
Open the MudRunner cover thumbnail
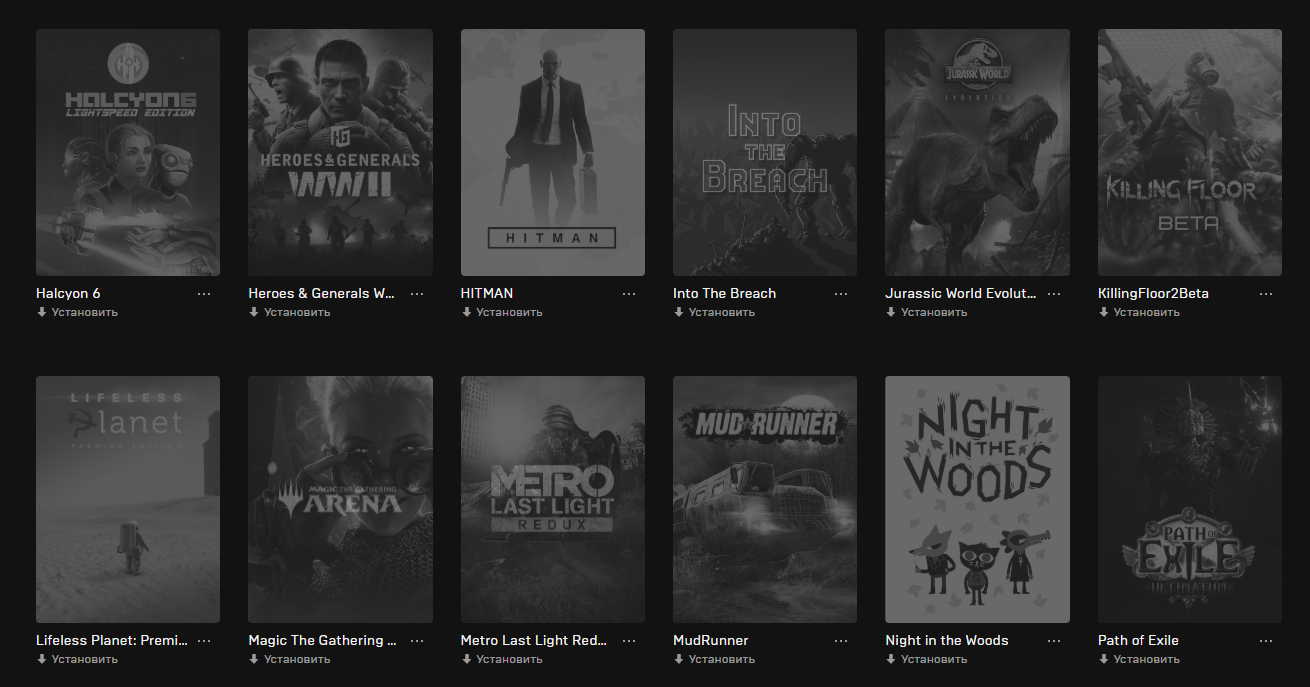[x=765, y=499]
